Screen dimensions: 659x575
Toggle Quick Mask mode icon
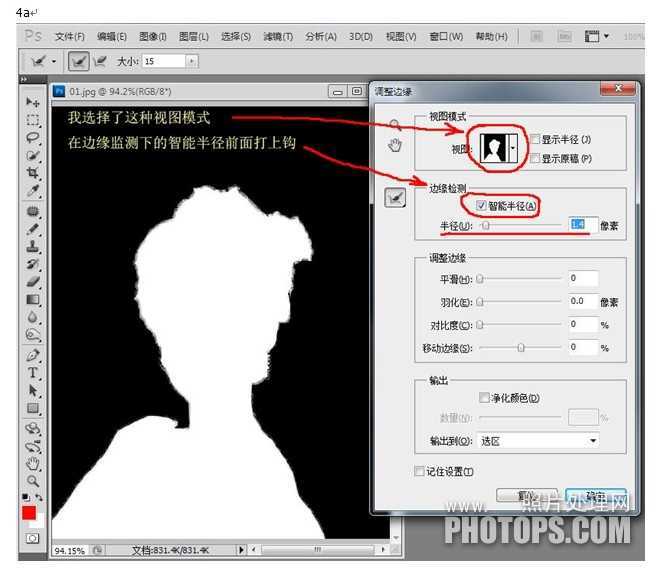(x=32, y=538)
